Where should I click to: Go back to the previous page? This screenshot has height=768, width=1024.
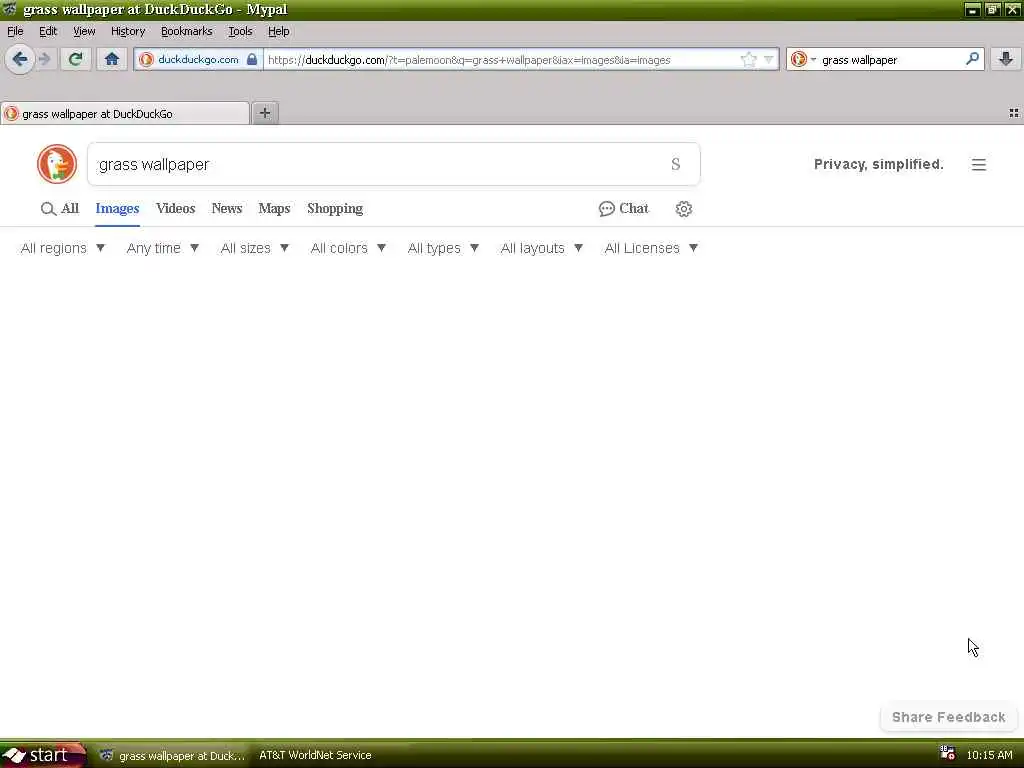(20, 59)
